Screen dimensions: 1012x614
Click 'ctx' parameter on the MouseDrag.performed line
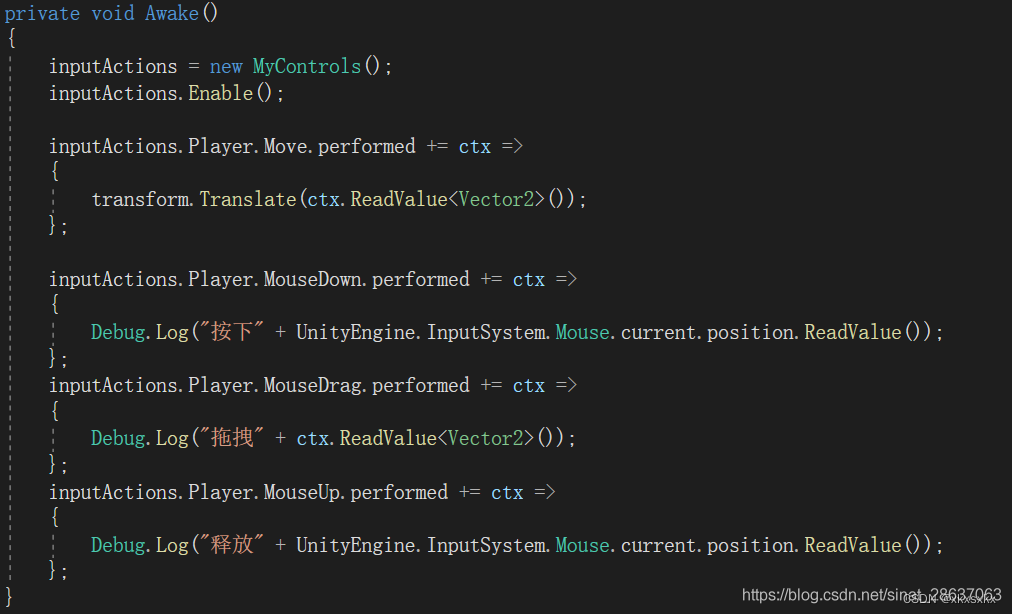529,386
